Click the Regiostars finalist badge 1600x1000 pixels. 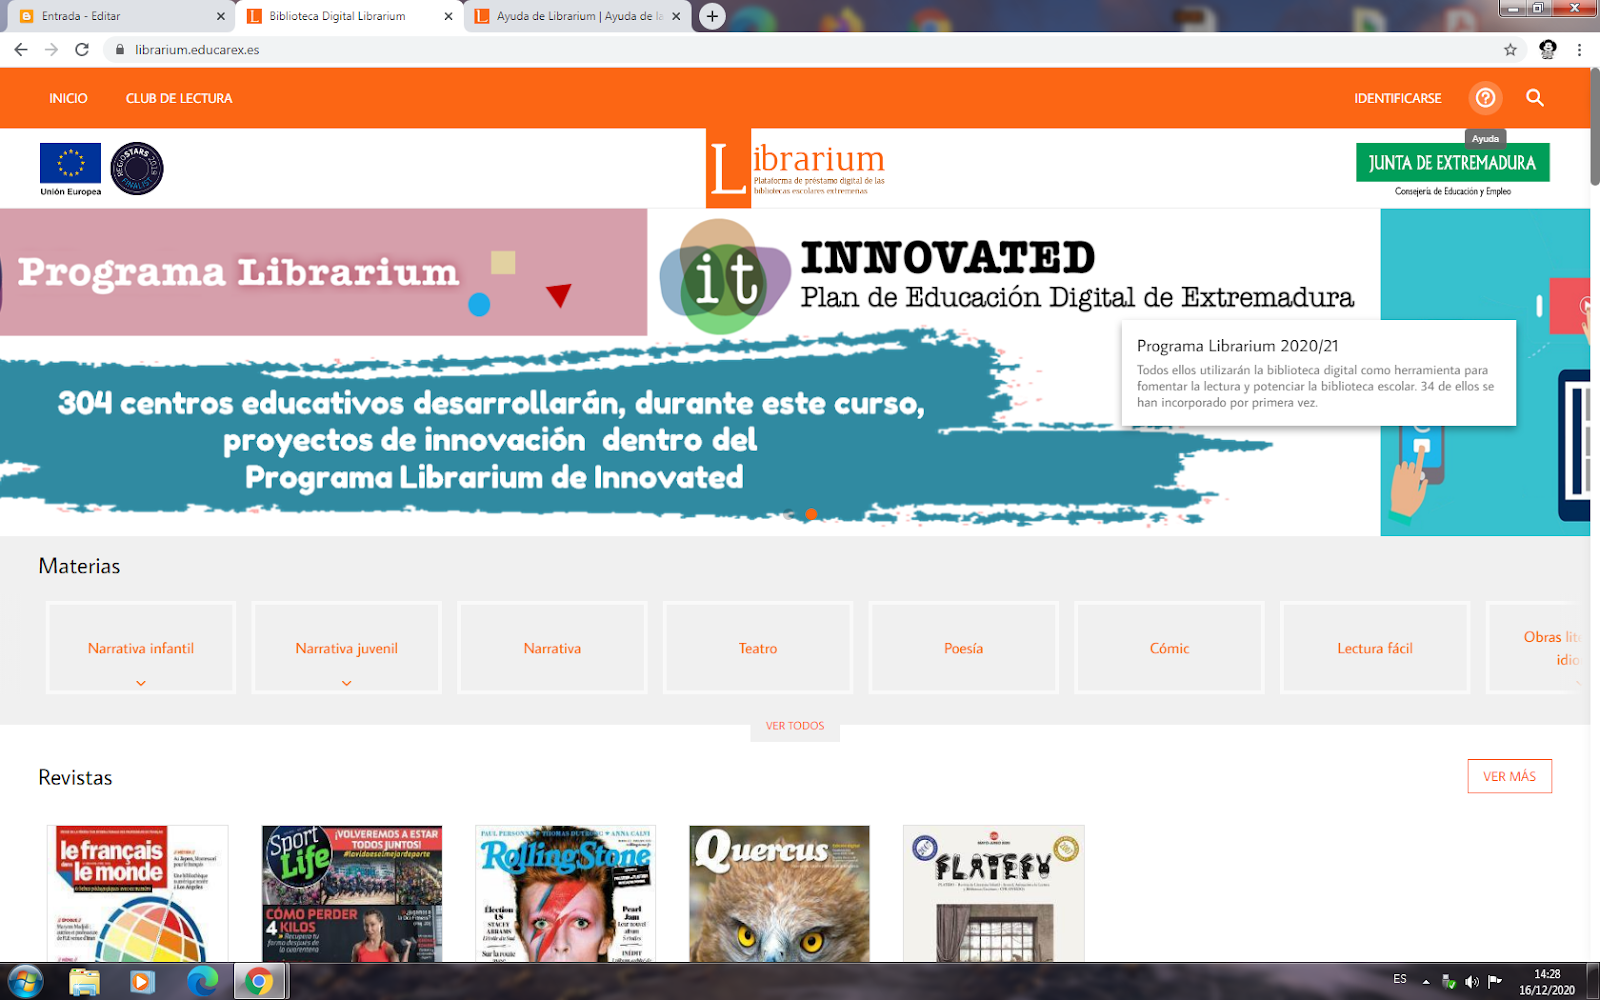[137, 168]
